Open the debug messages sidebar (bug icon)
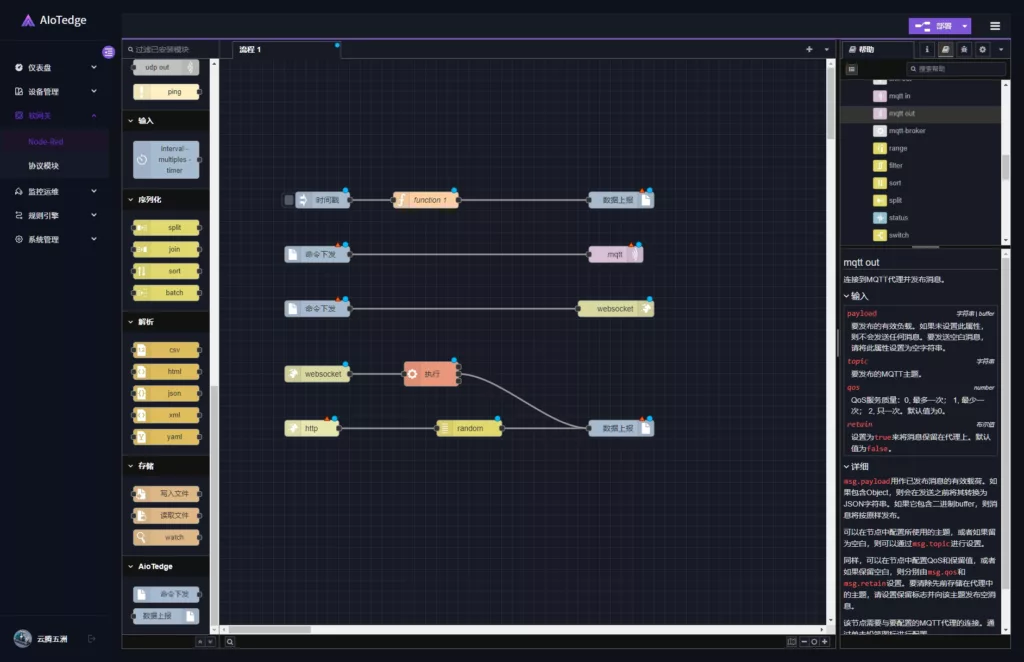The height and width of the screenshot is (662, 1024). [x=964, y=49]
